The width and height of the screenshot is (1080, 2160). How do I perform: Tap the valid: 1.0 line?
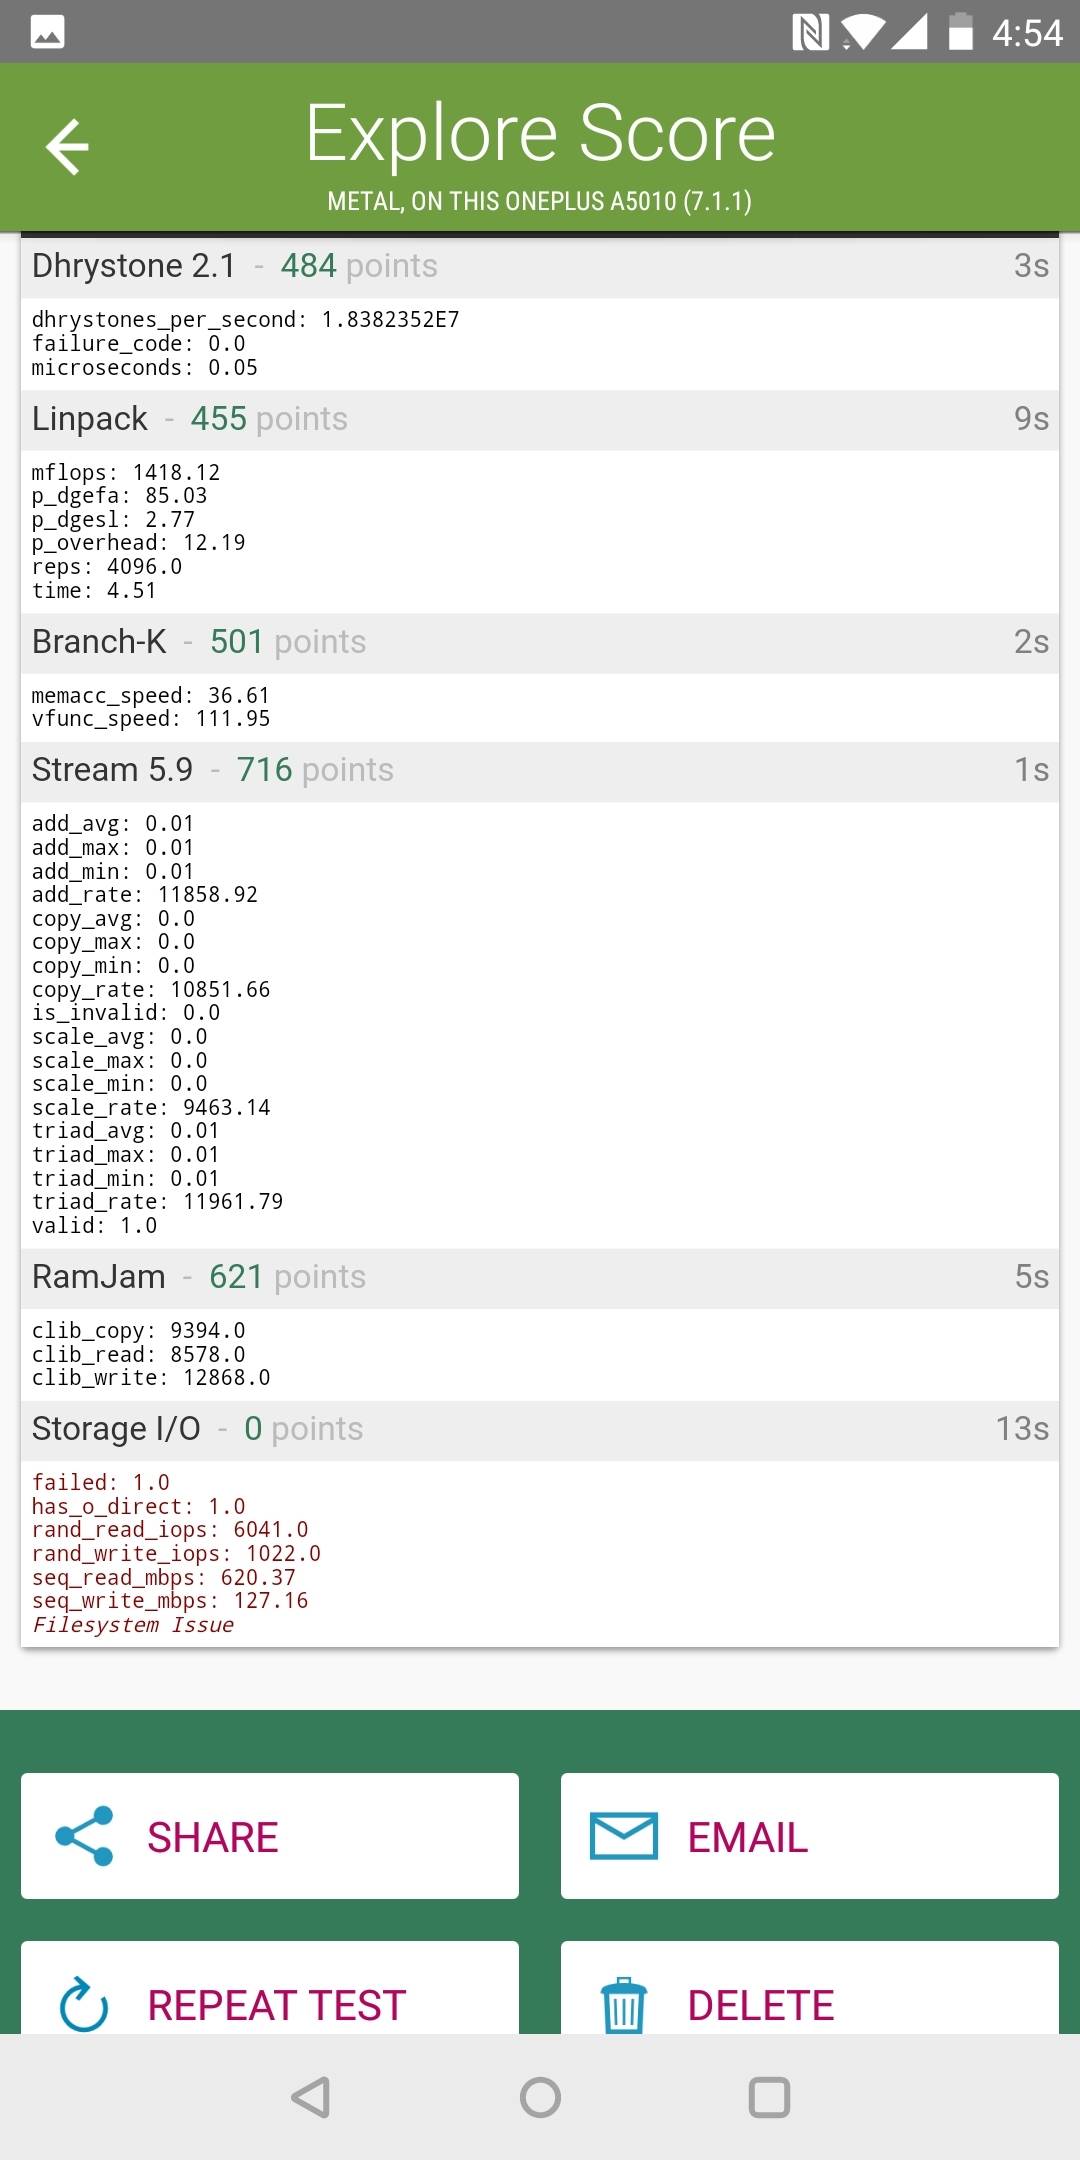point(95,1226)
